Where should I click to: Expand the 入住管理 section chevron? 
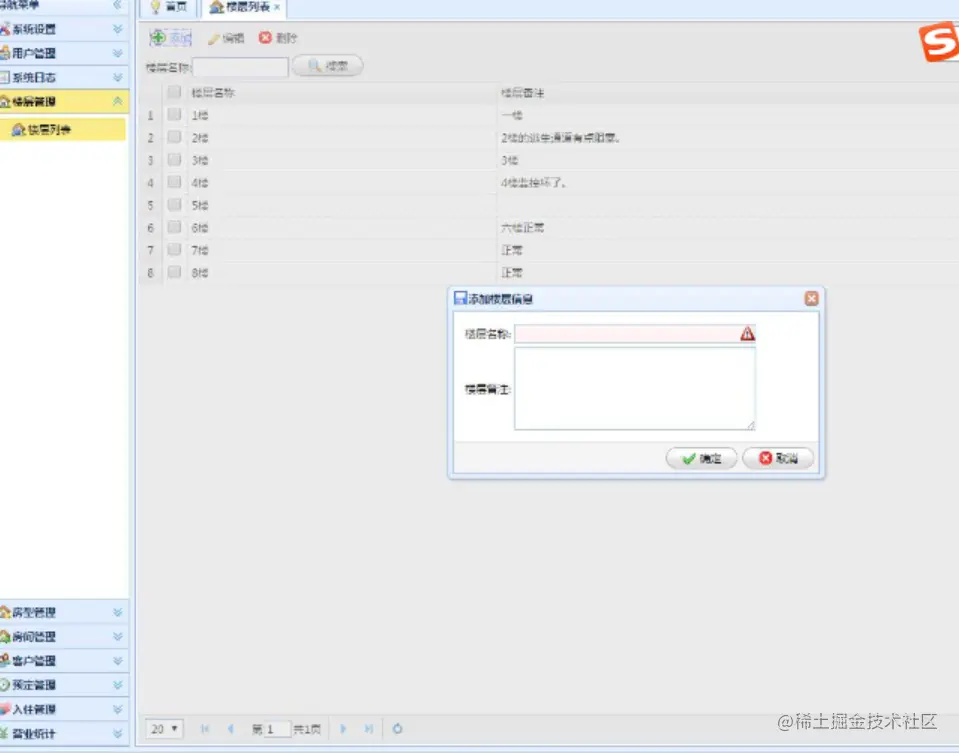117,709
